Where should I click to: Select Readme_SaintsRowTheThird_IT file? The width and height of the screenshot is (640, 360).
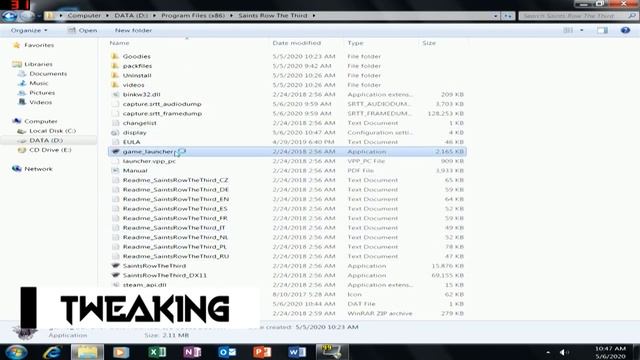pyautogui.click(x=173, y=228)
